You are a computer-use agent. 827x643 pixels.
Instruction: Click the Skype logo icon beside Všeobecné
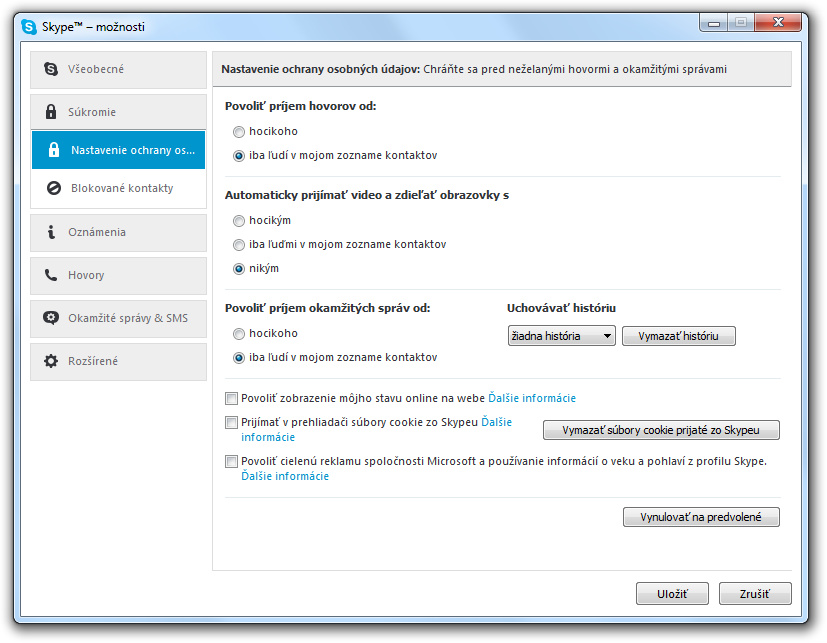51,69
